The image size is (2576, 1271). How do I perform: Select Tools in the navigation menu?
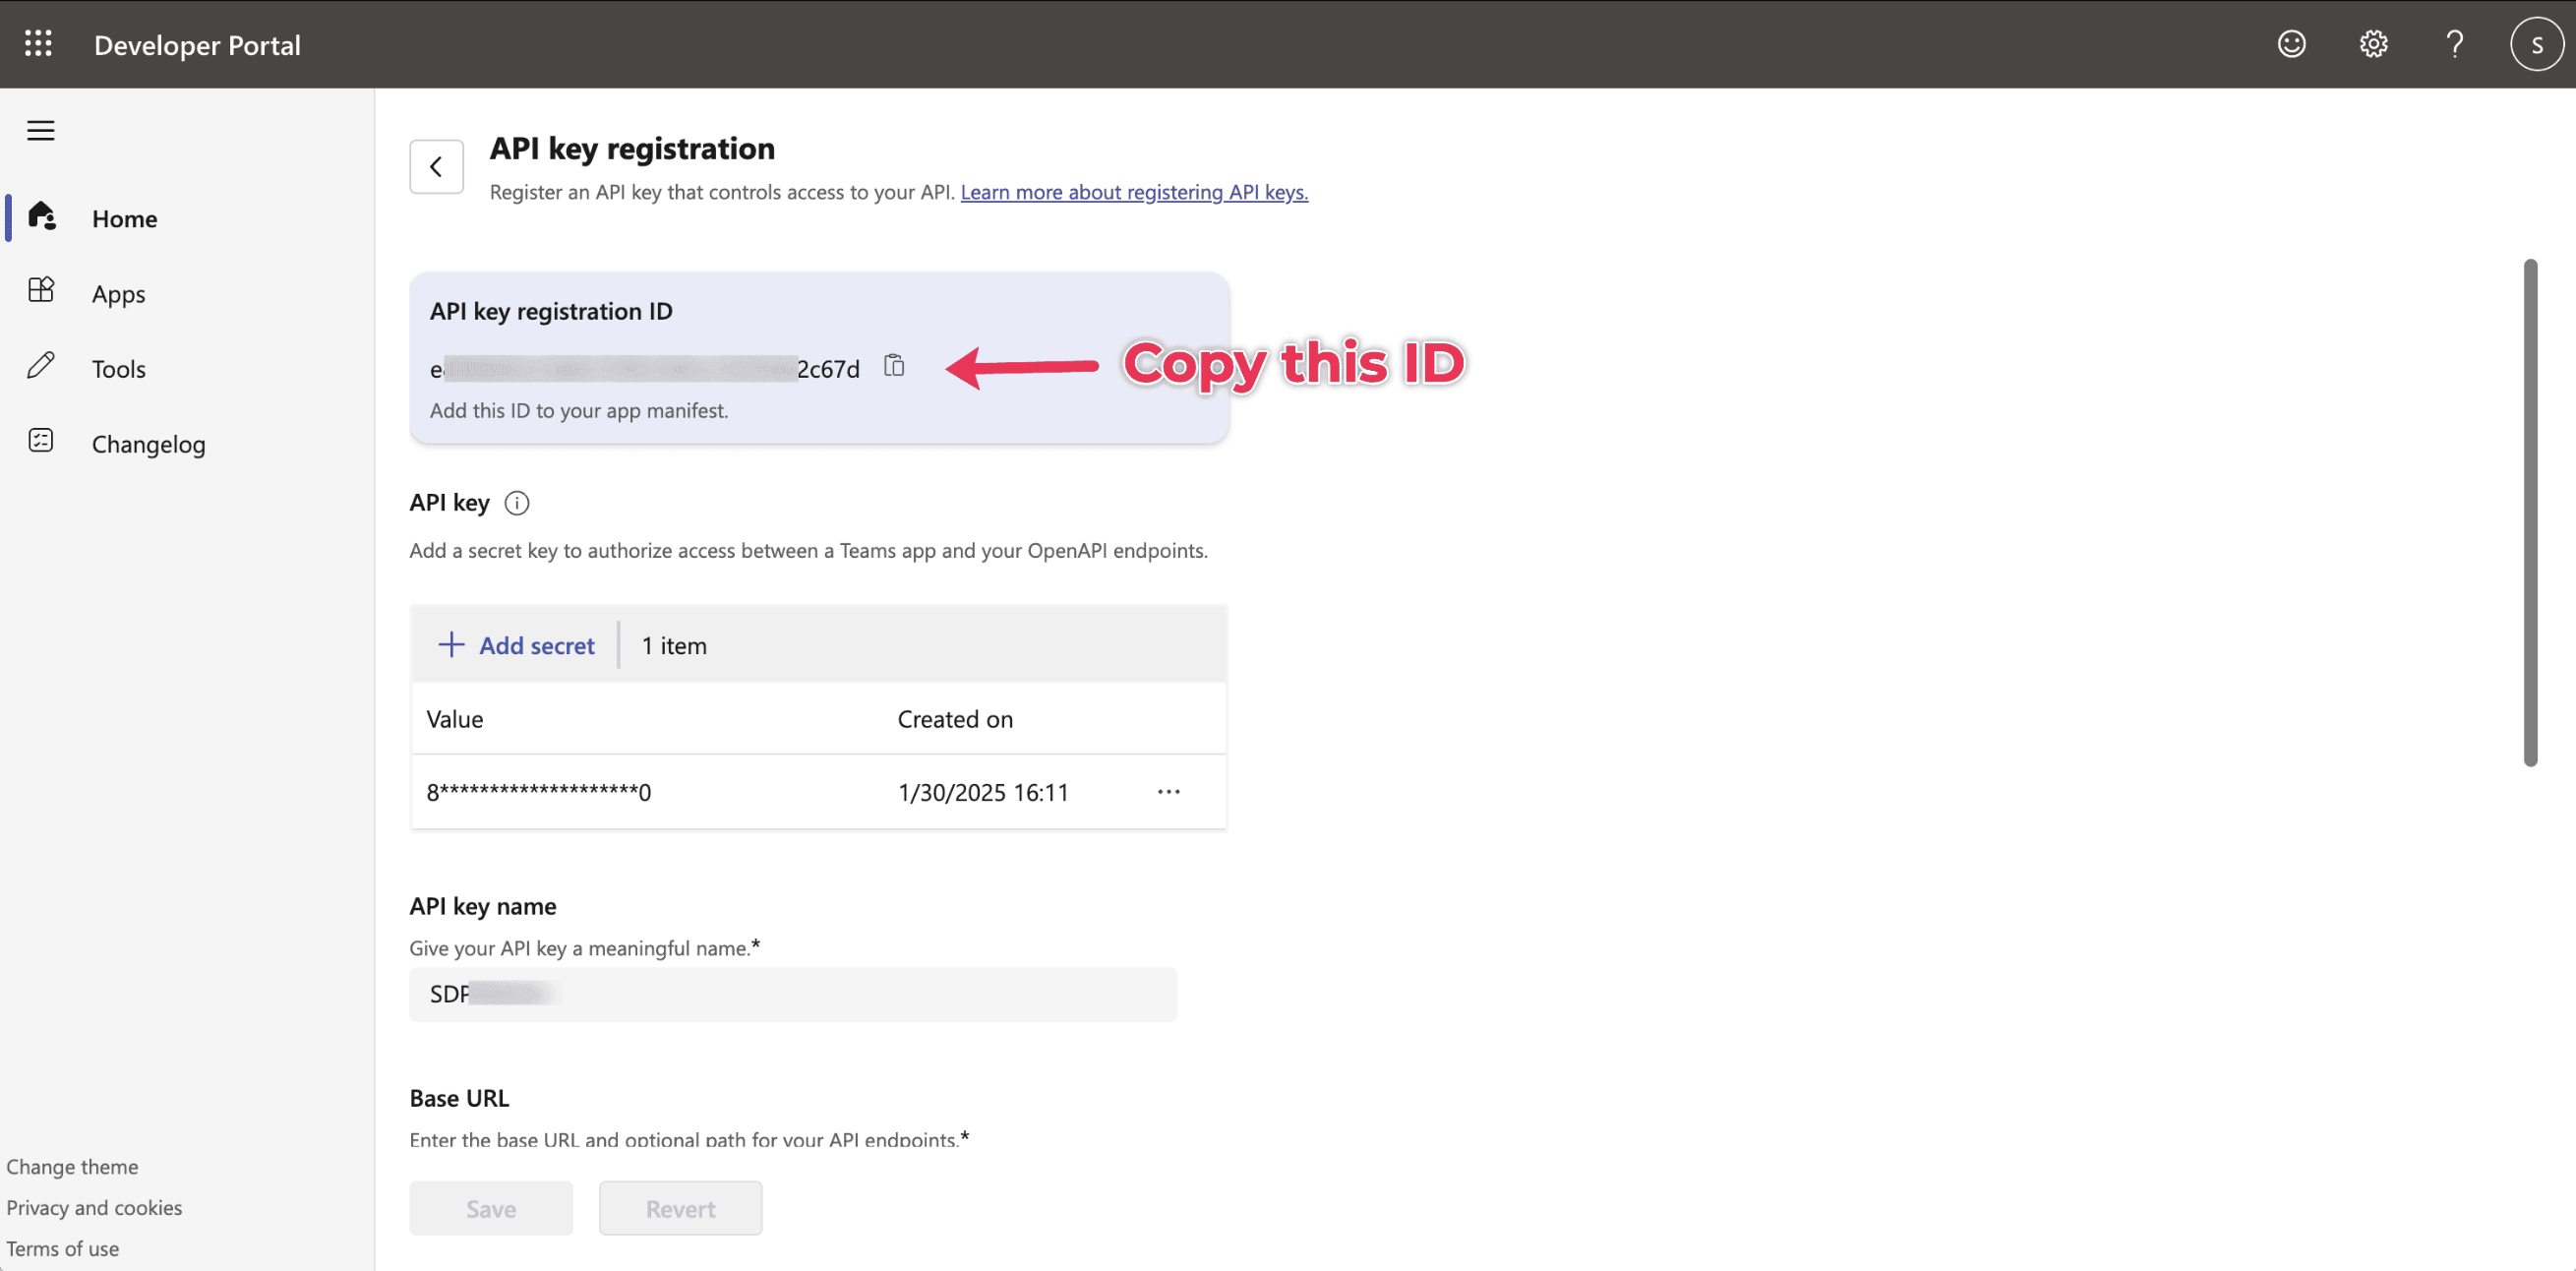point(118,369)
